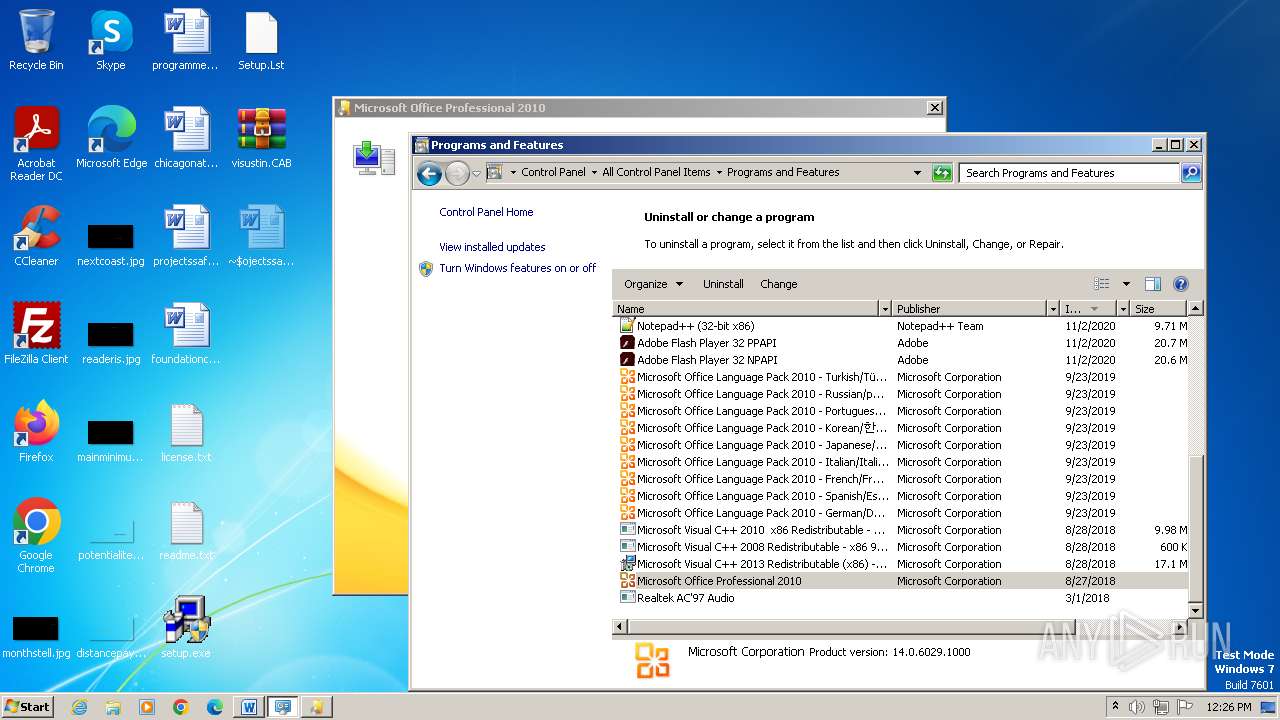This screenshot has width=1280, height=720.
Task: Click the refresh icon beside the address bar
Action: tap(941, 173)
